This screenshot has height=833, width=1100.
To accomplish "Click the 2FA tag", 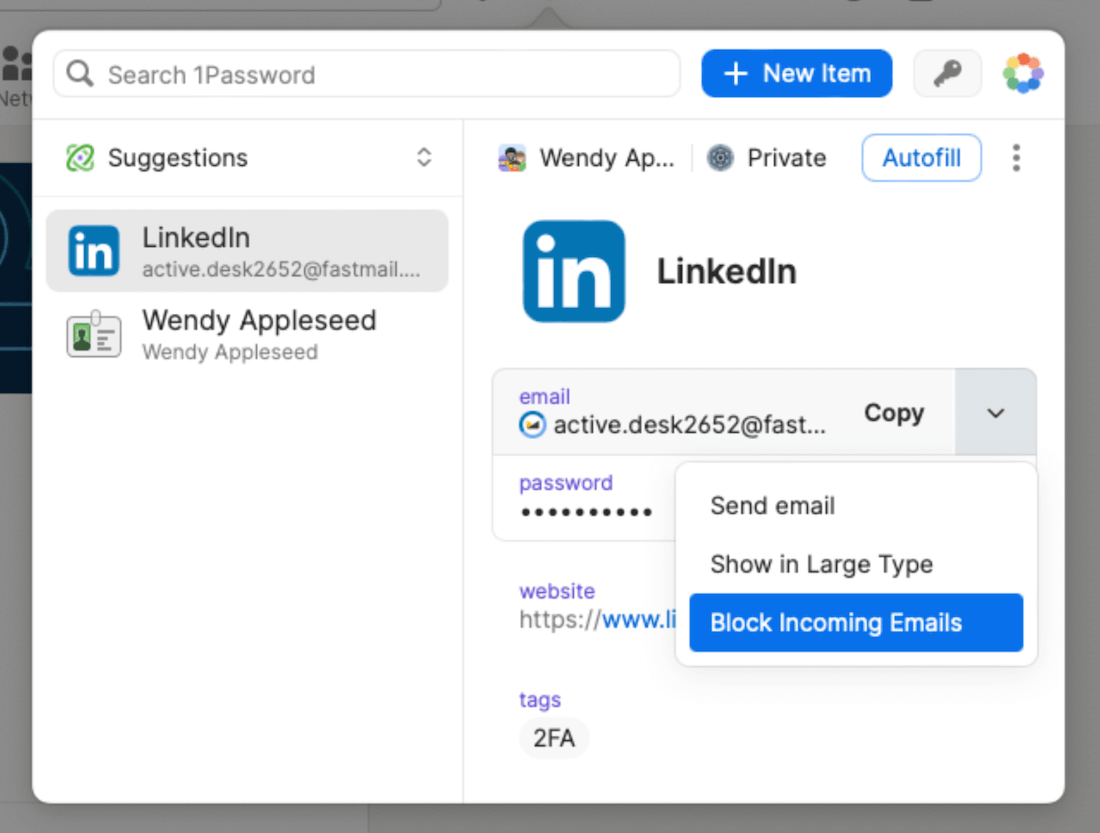I will pos(554,739).
